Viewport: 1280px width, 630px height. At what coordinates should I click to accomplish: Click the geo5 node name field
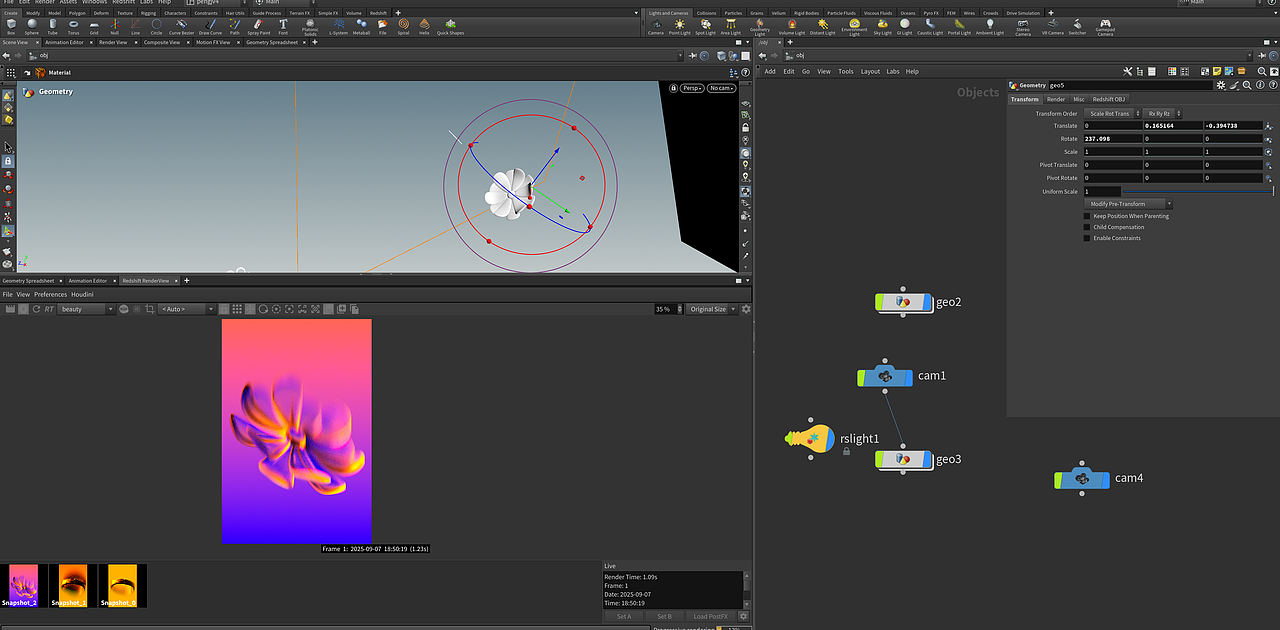(x=1129, y=85)
